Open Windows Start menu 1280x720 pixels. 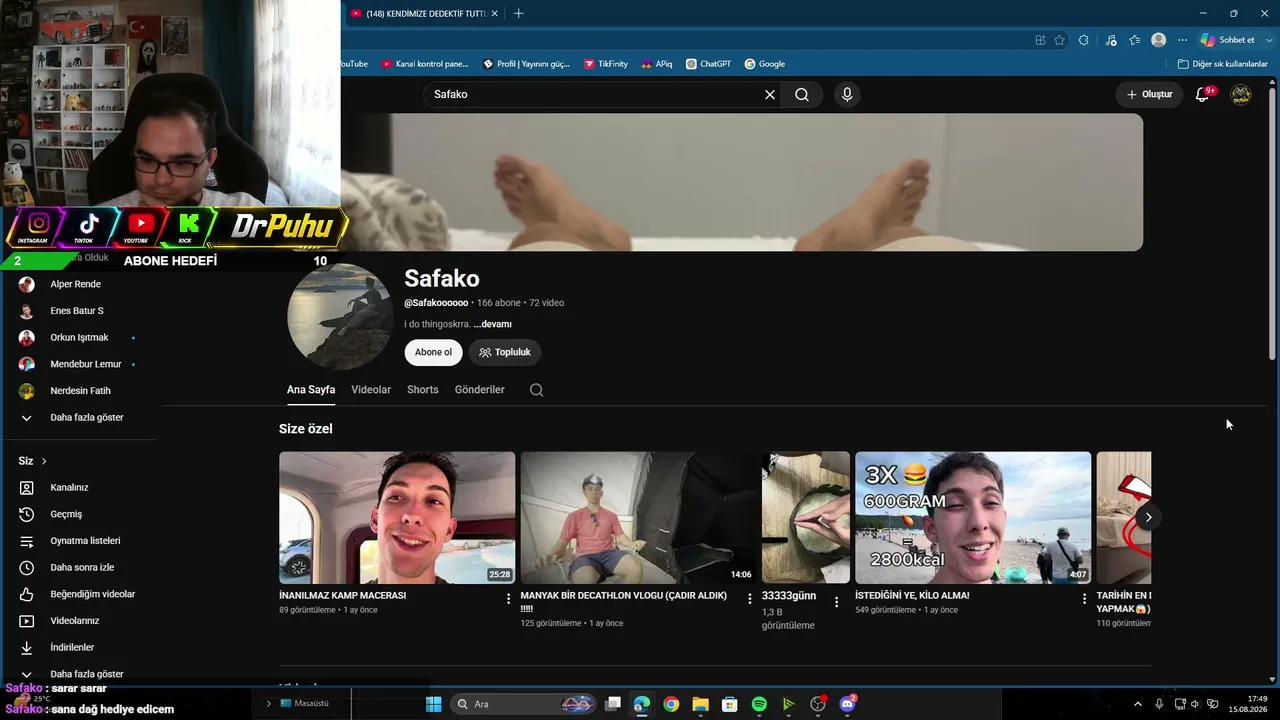pos(433,704)
